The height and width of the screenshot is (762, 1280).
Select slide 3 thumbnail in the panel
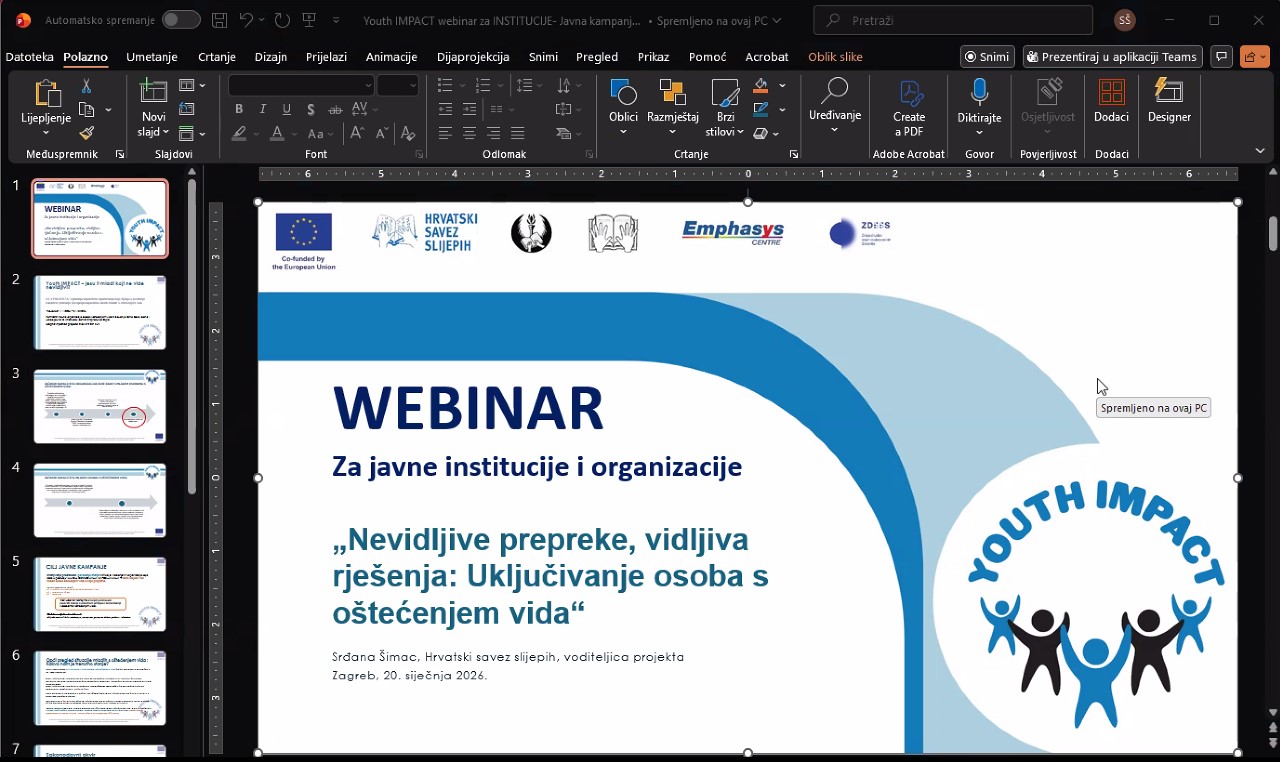(100, 406)
